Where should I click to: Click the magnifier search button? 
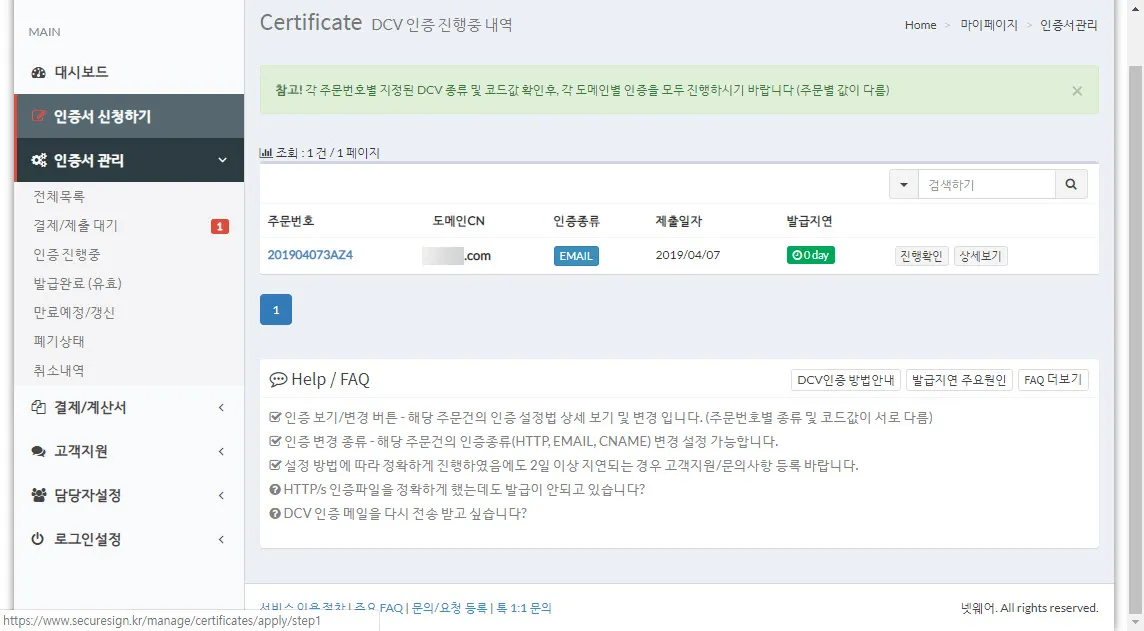[1071, 185]
